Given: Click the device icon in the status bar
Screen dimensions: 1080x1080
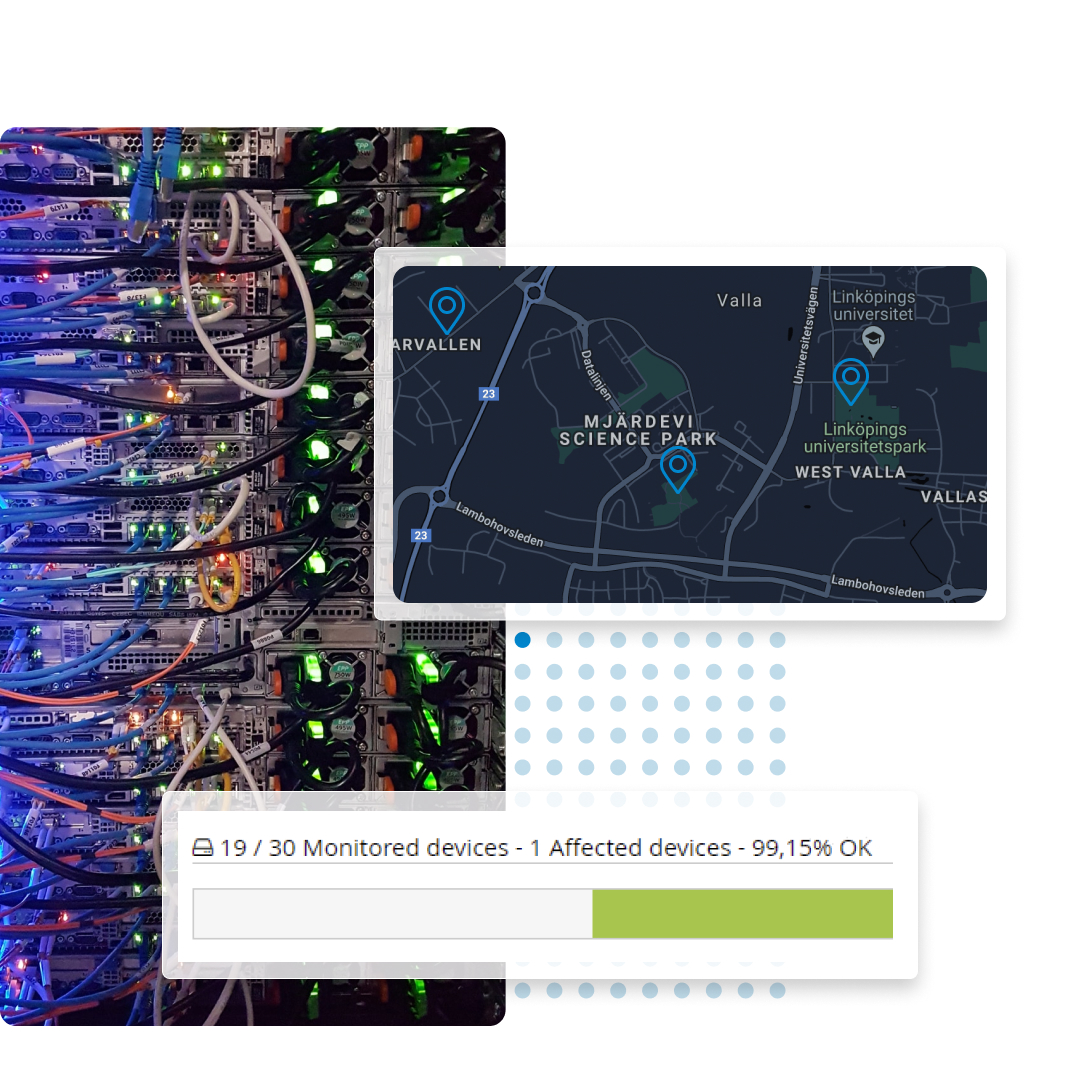Looking at the screenshot, I should (204, 847).
